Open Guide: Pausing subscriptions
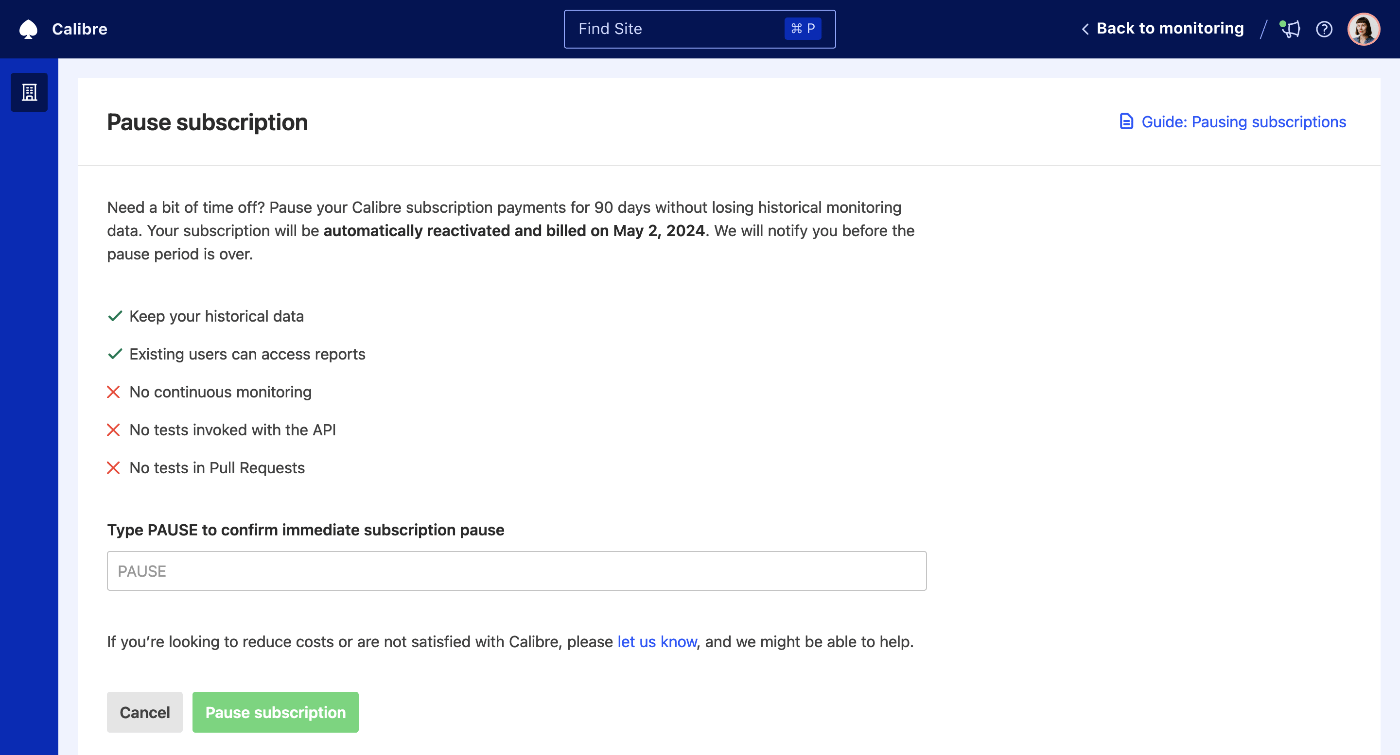The height and width of the screenshot is (755, 1400). pos(1243,121)
